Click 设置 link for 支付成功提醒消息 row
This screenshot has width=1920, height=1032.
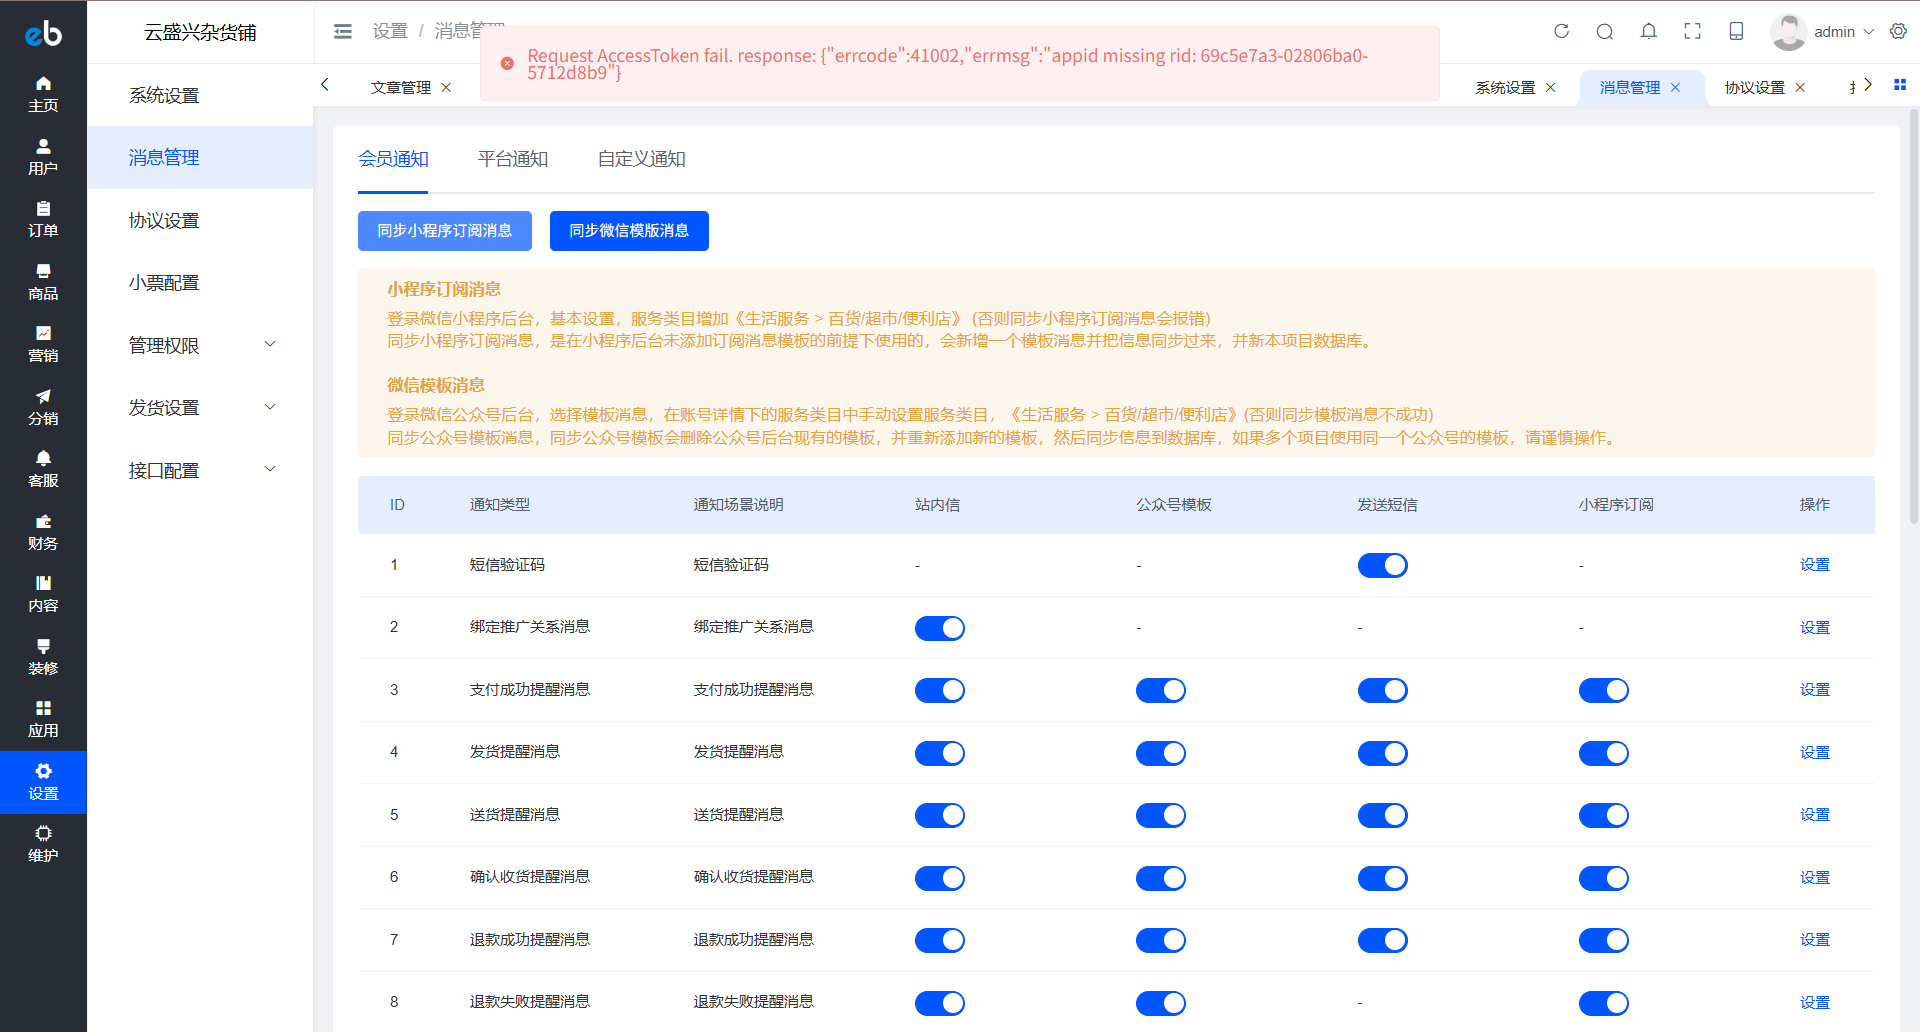tap(1814, 690)
